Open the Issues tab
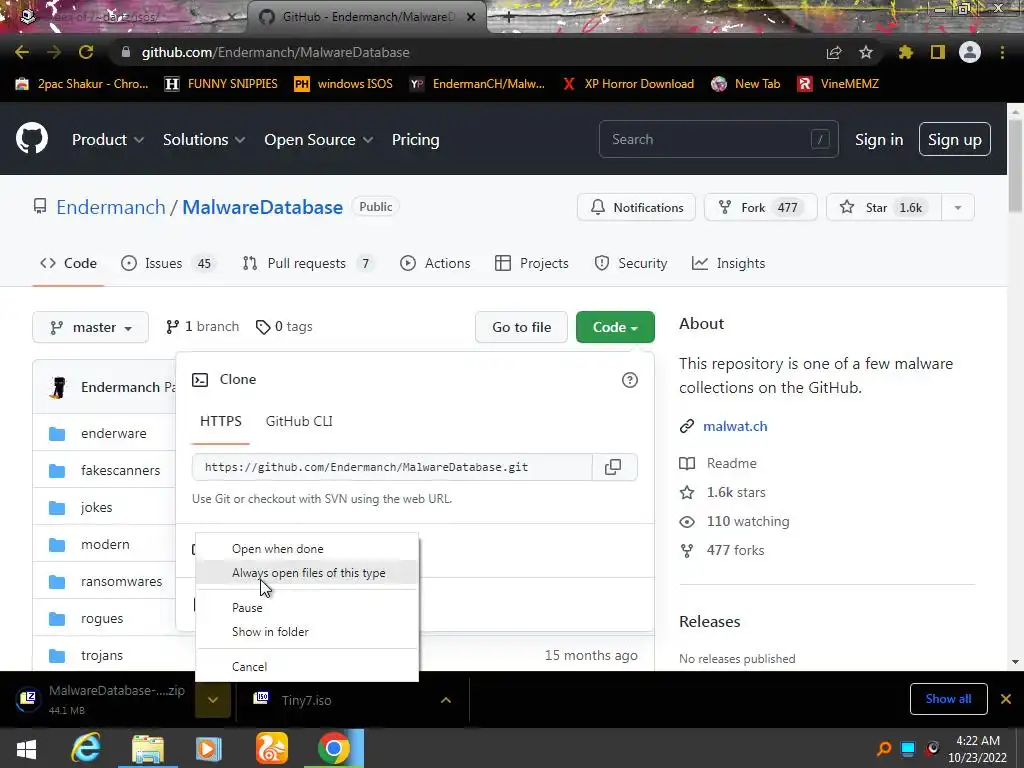The height and width of the screenshot is (768, 1024). click(x=168, y=263)
